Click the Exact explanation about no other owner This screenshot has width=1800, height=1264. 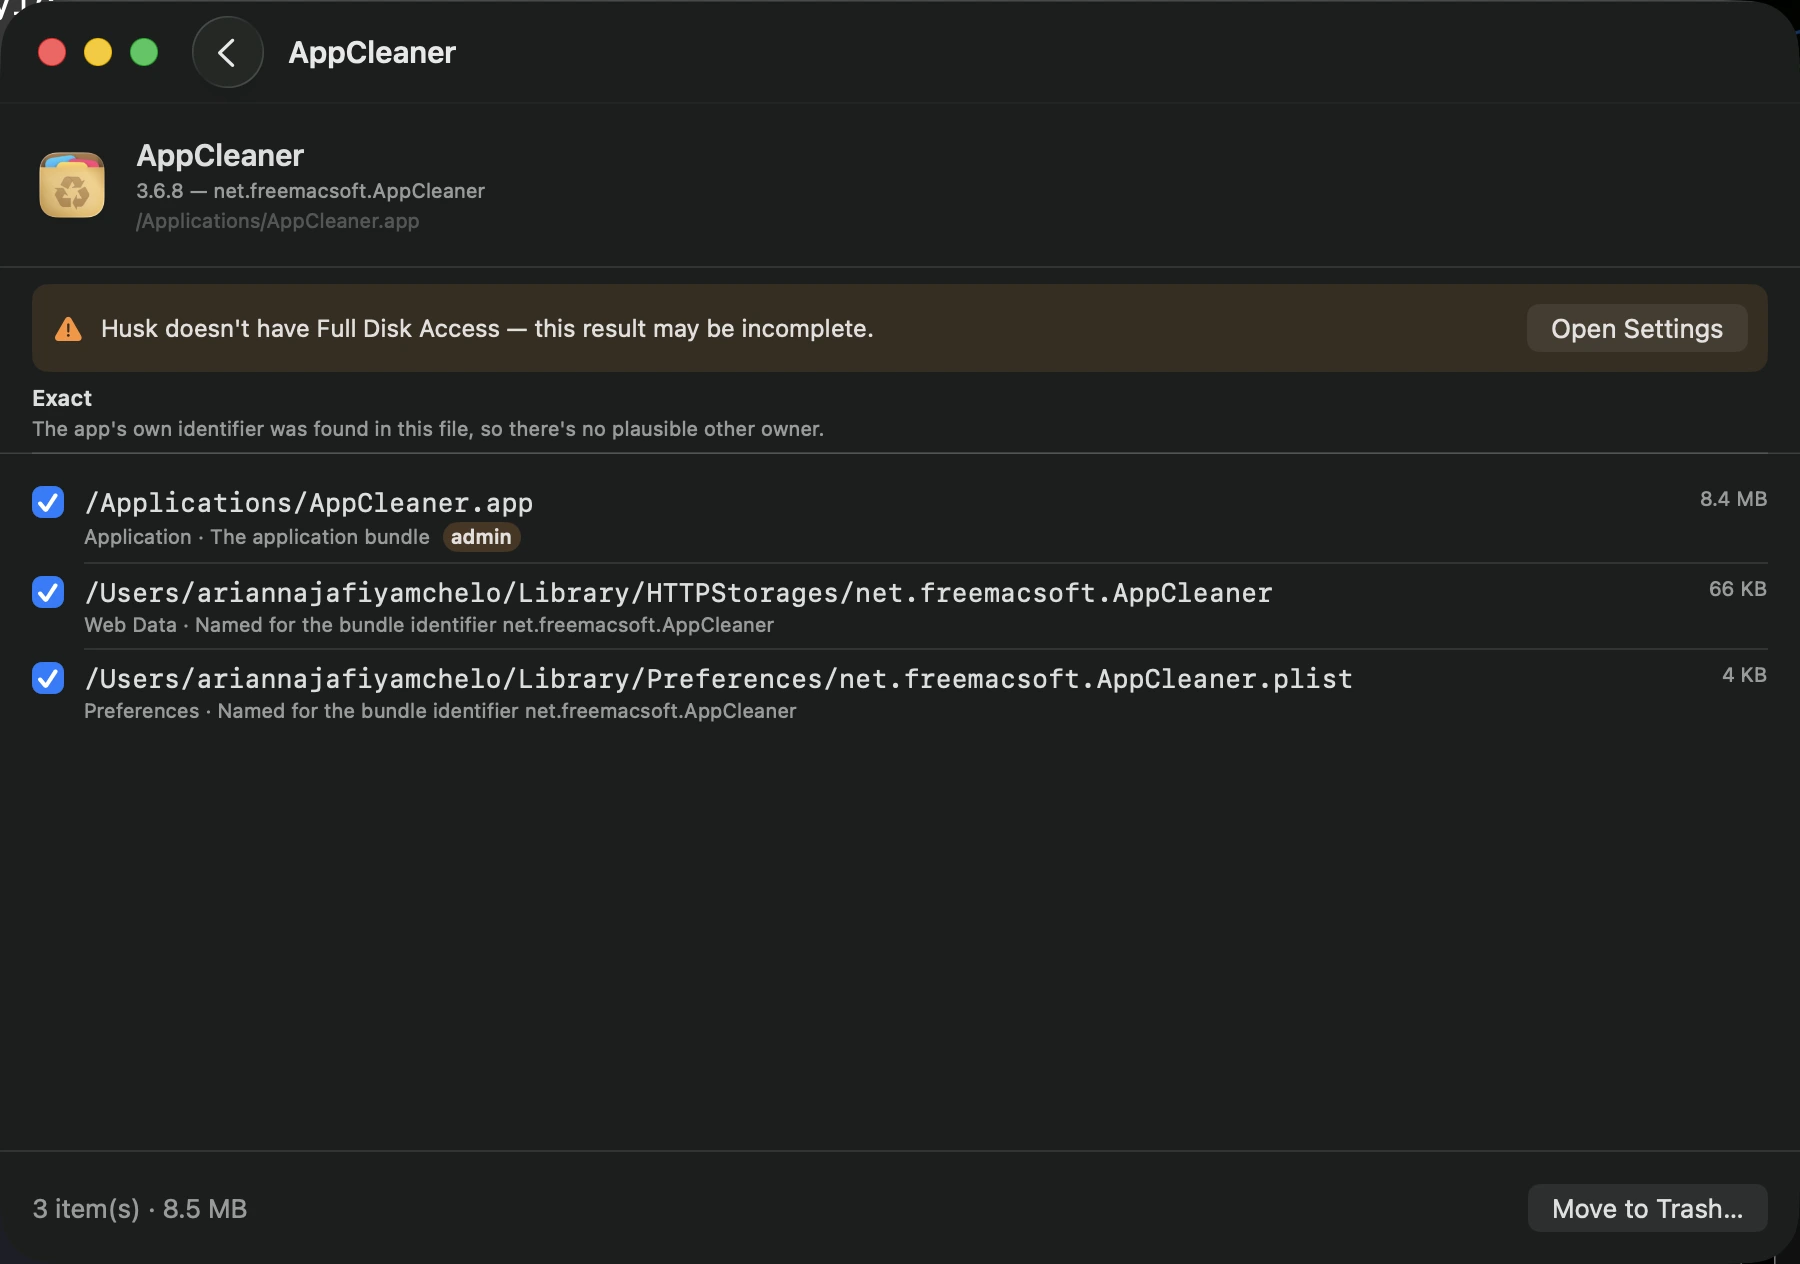click(428, 429)
